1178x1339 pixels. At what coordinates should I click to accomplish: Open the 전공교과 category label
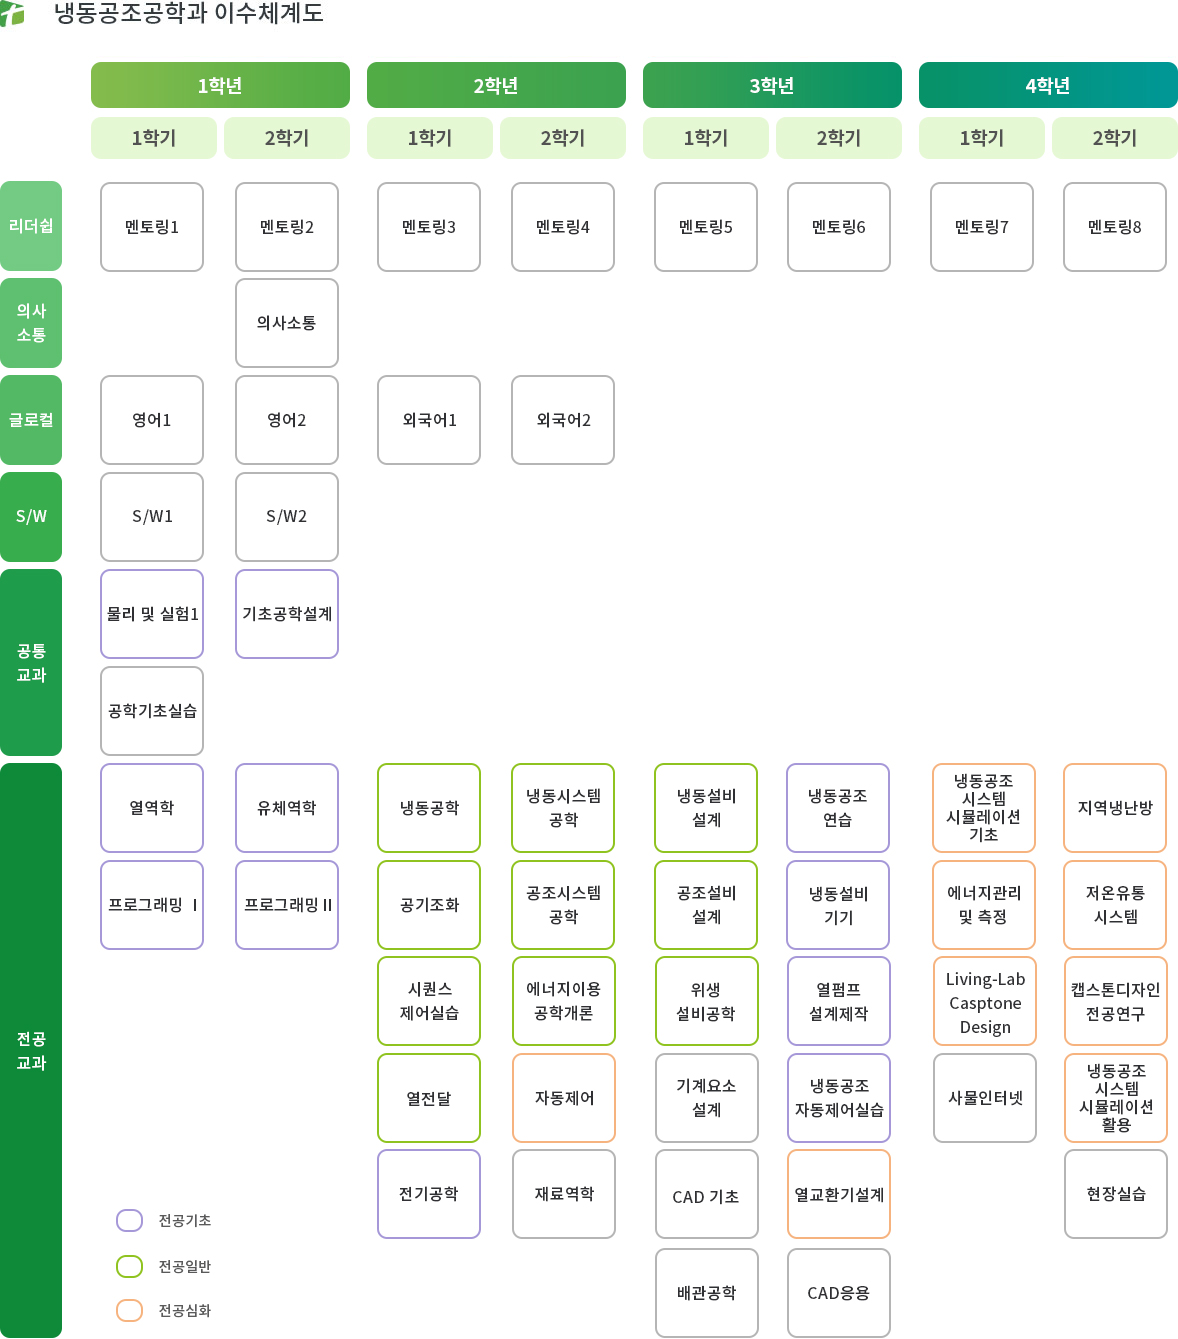31,1050
